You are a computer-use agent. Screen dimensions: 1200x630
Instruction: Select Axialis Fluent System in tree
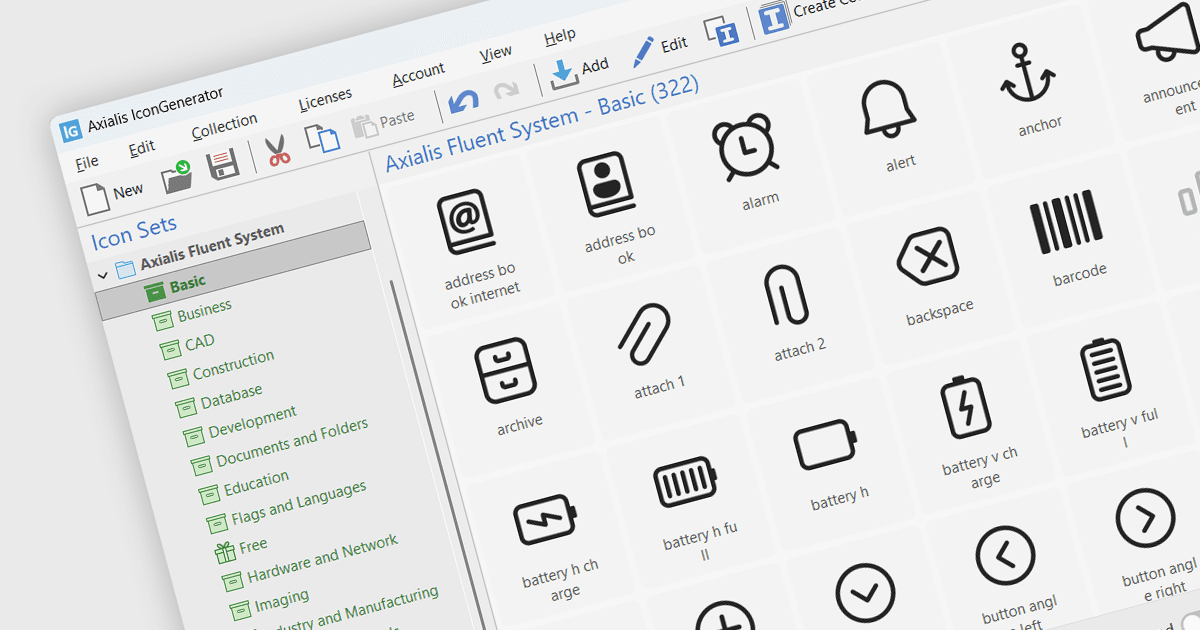point(212,246)
